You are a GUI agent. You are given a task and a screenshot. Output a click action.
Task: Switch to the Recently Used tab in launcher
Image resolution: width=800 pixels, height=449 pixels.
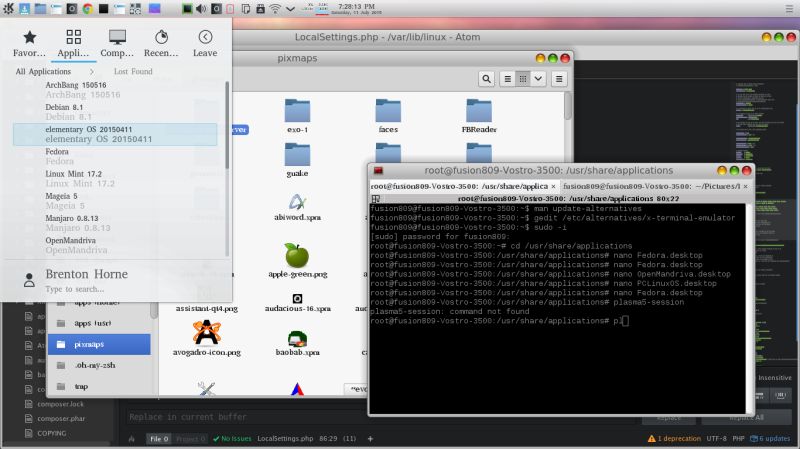point(161,43)
